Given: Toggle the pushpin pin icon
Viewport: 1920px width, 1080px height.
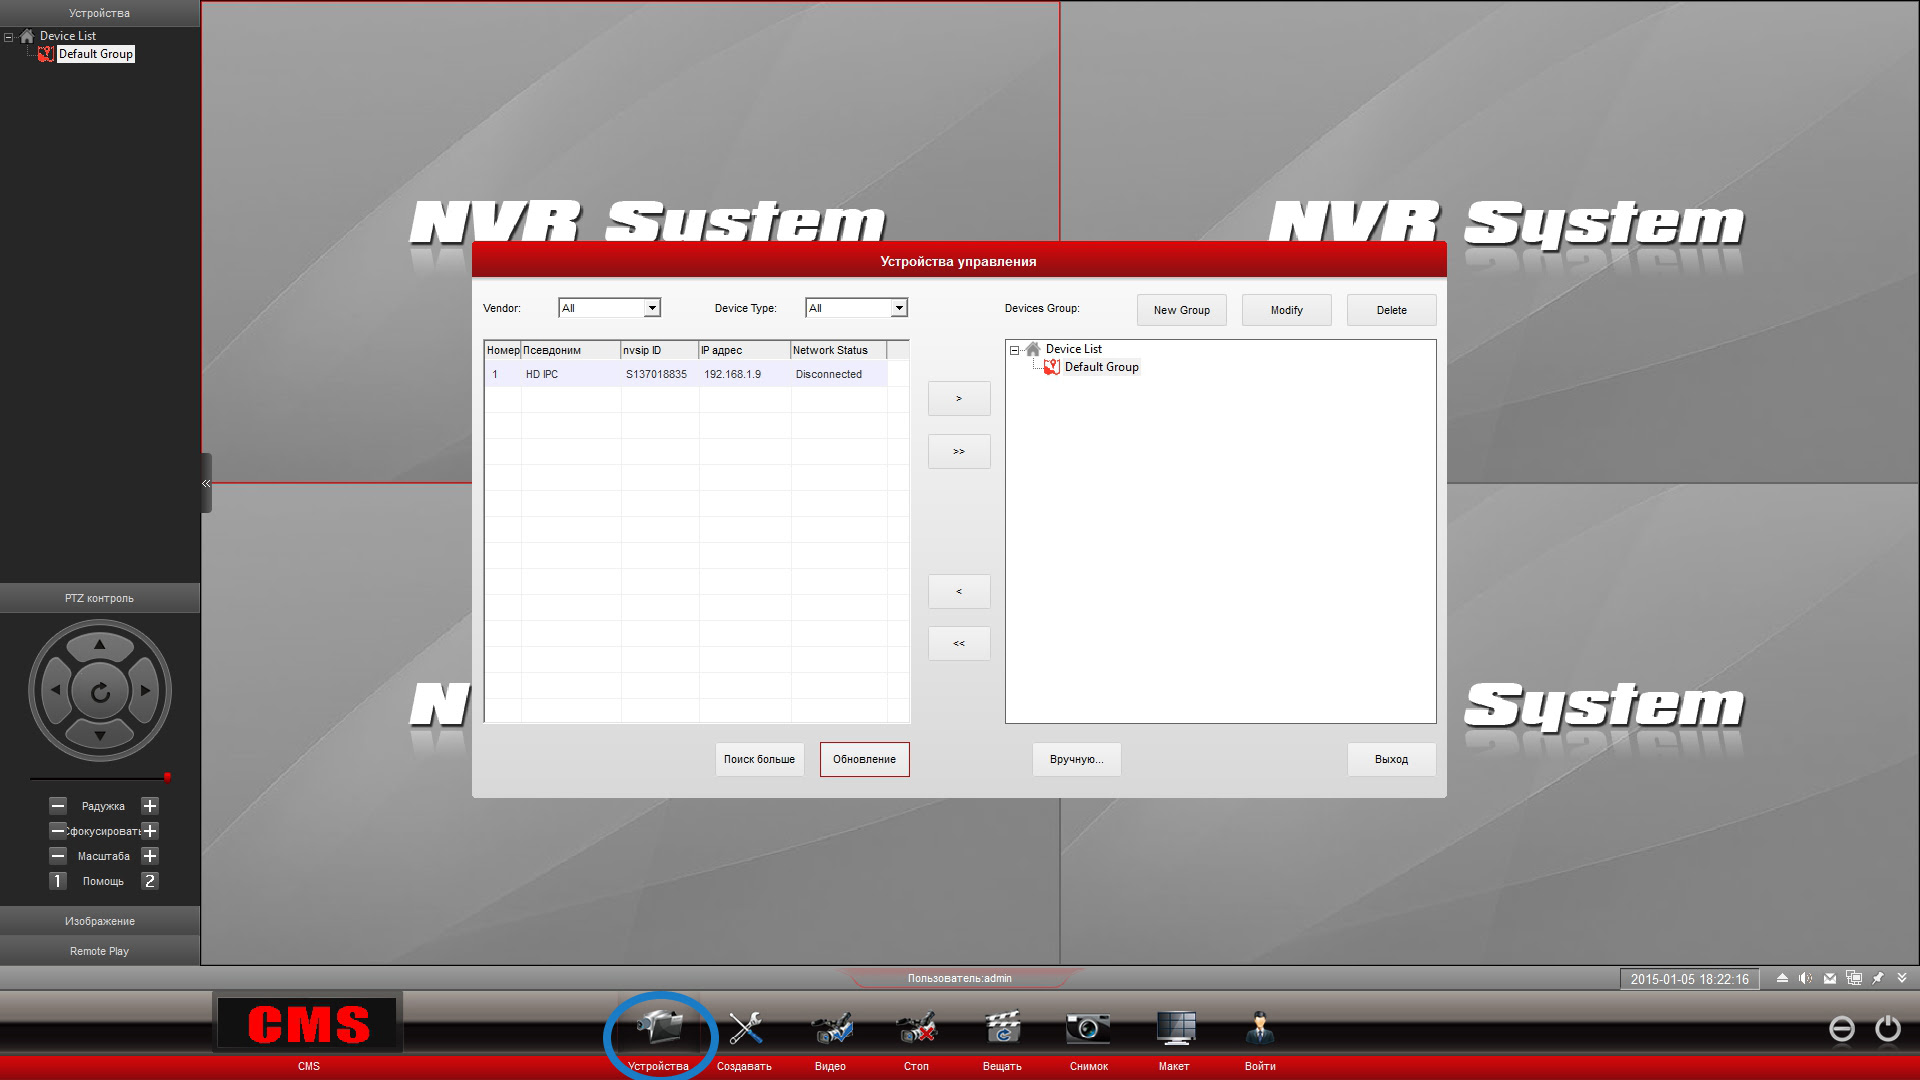Looking at the screenshot, I should click(x=1877, y=979).
